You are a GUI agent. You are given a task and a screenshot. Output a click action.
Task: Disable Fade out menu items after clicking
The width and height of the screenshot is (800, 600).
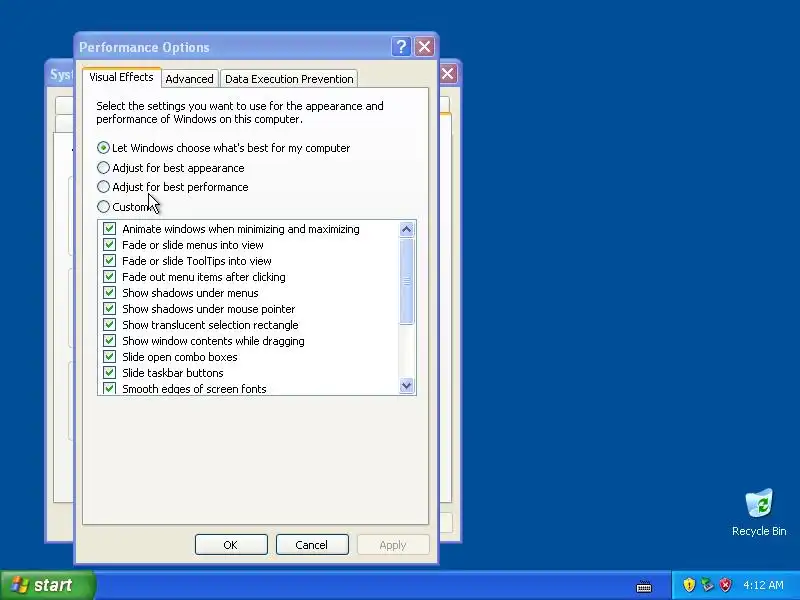click(109, 277)
